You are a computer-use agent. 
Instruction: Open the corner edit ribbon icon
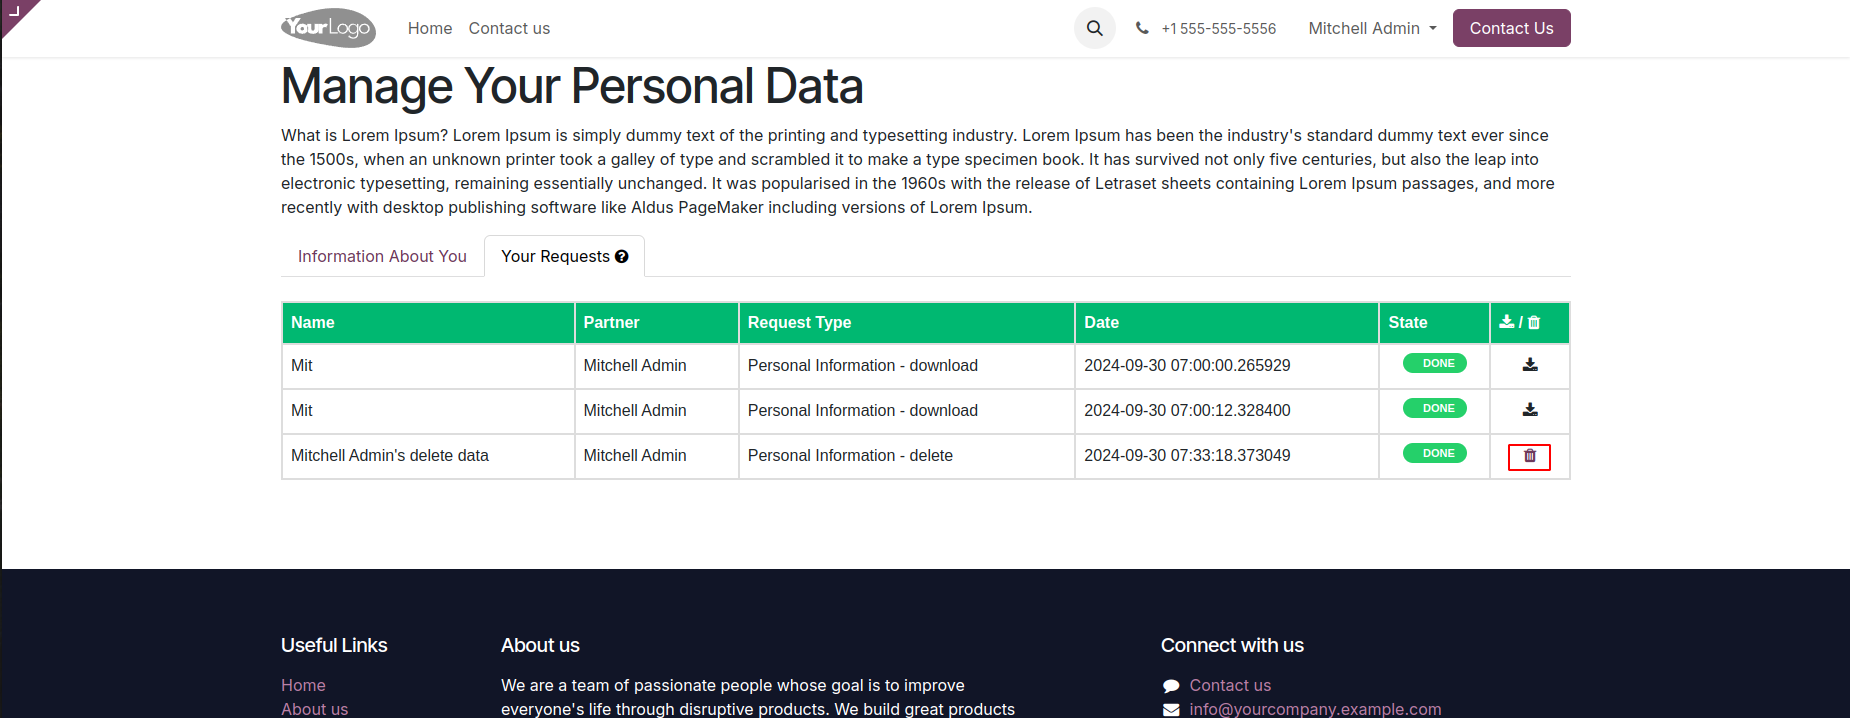tap(14, 12)
